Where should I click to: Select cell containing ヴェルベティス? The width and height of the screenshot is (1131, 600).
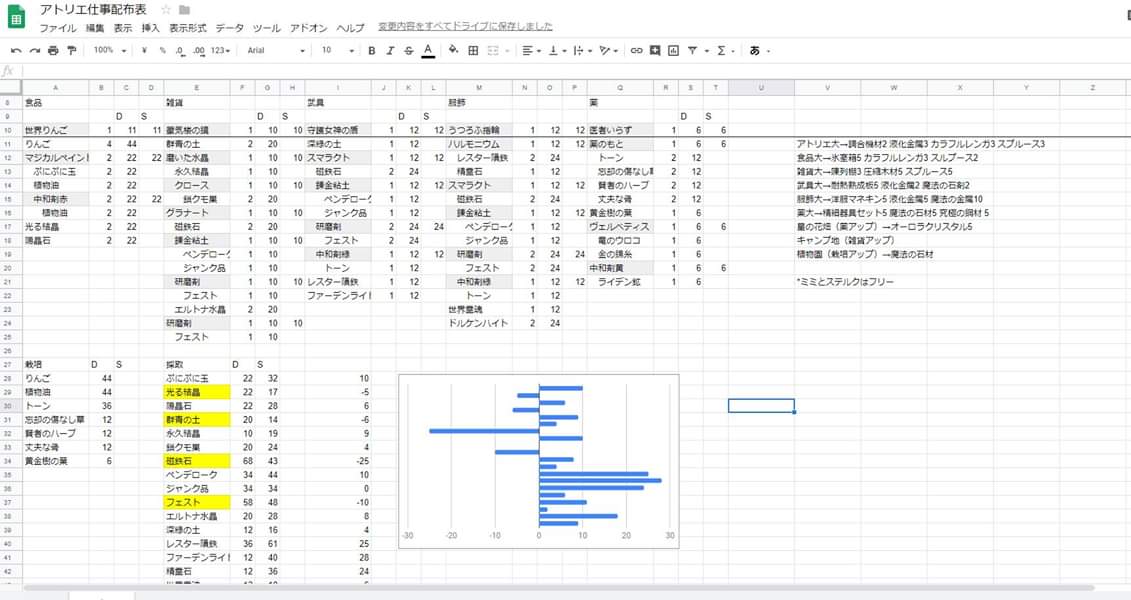(620, 226)
